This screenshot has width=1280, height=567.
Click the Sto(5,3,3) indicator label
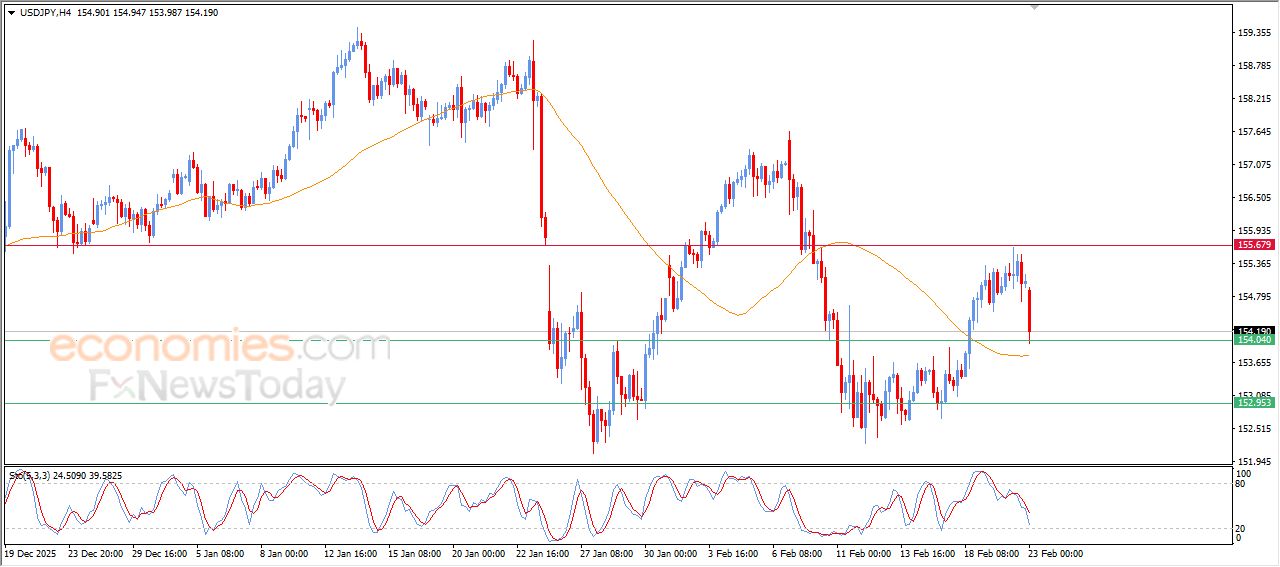pos(29,476)
